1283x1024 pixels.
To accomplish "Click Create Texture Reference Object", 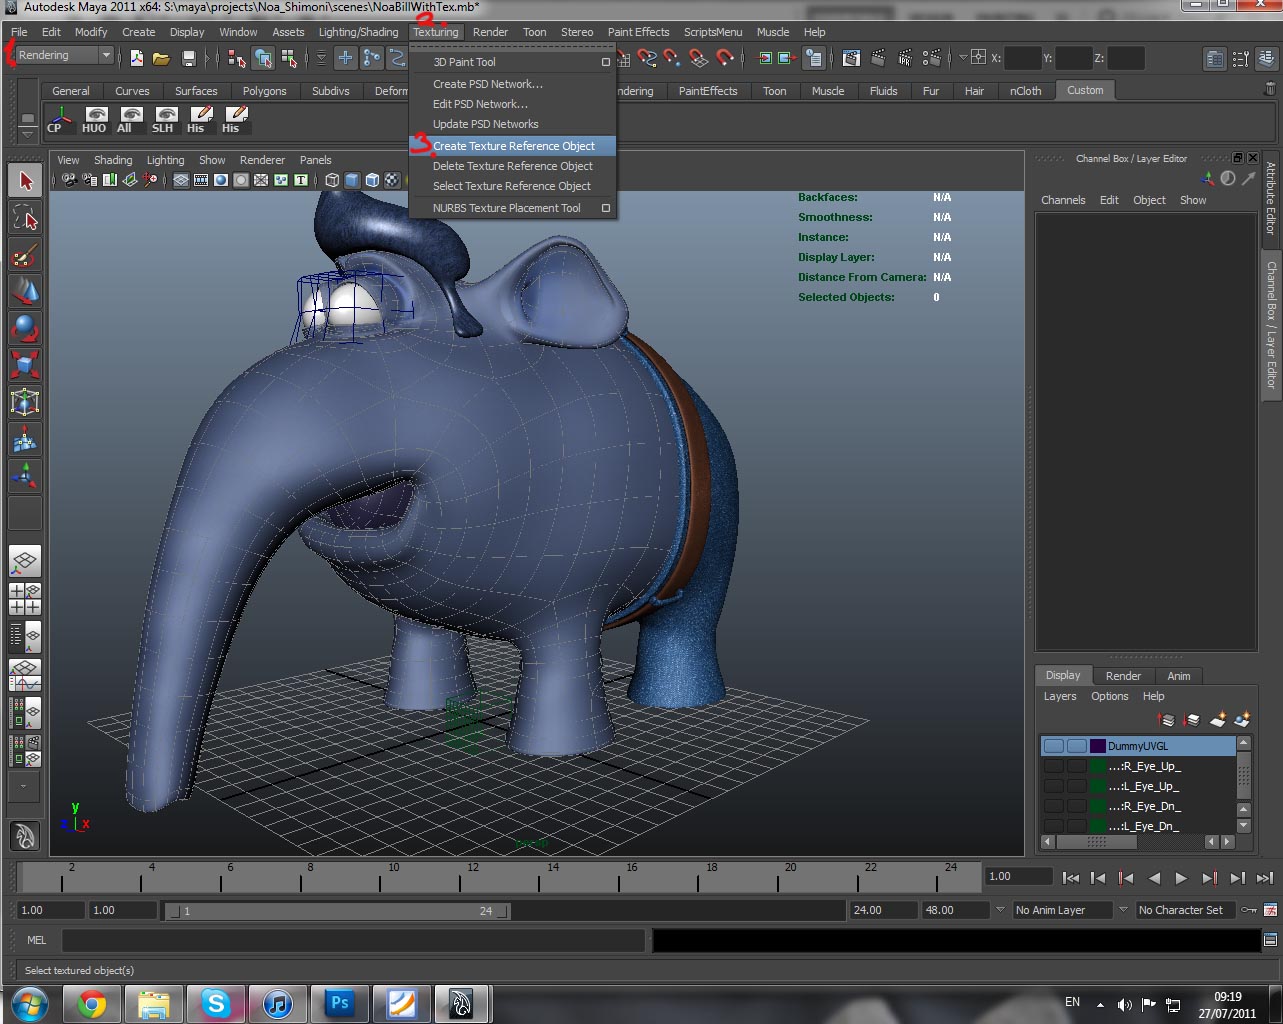I will (513, 146).
